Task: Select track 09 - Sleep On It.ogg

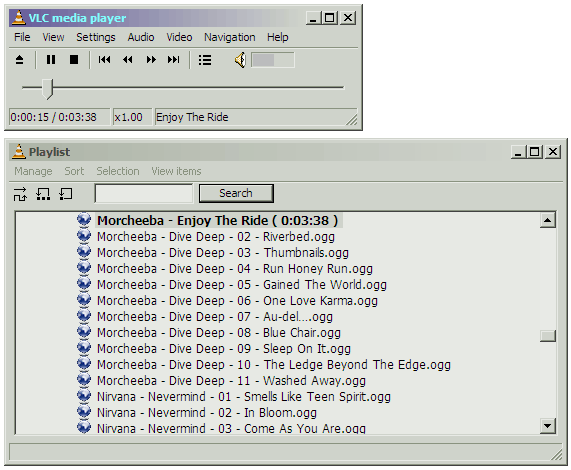Action: [224, 349]
